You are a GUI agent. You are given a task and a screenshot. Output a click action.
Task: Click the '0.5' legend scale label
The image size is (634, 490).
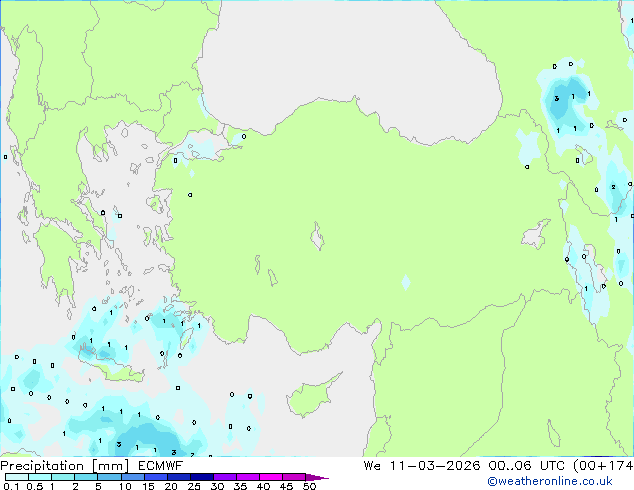click(35, 486)
